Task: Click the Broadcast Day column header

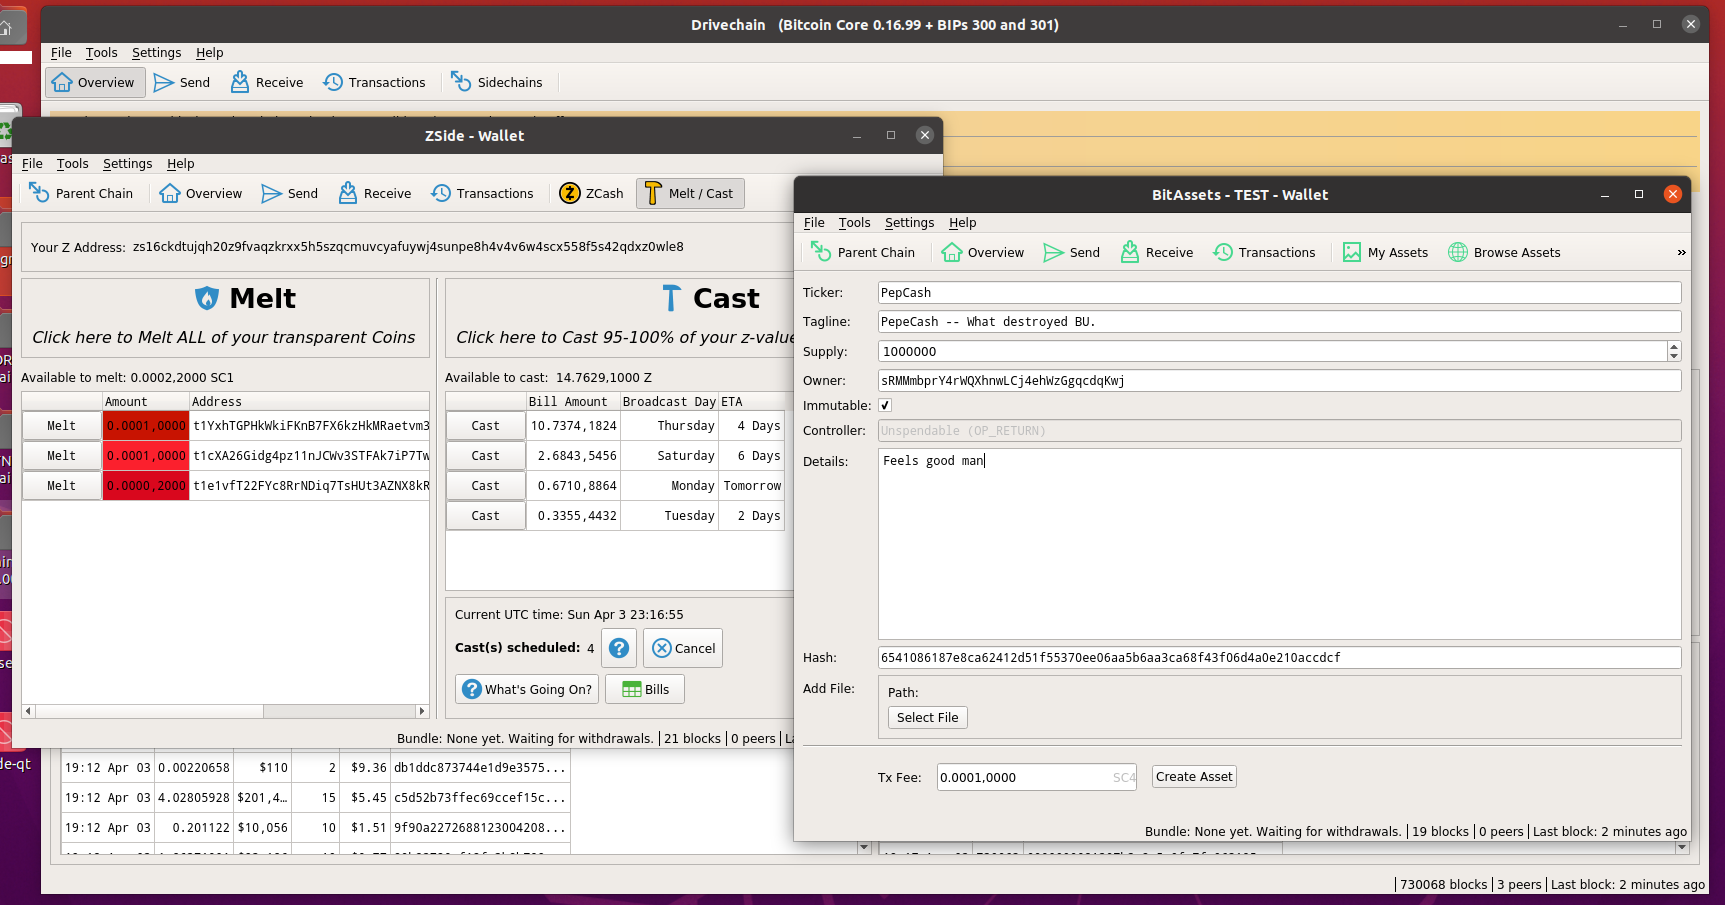Action: [x=669, y=401]
